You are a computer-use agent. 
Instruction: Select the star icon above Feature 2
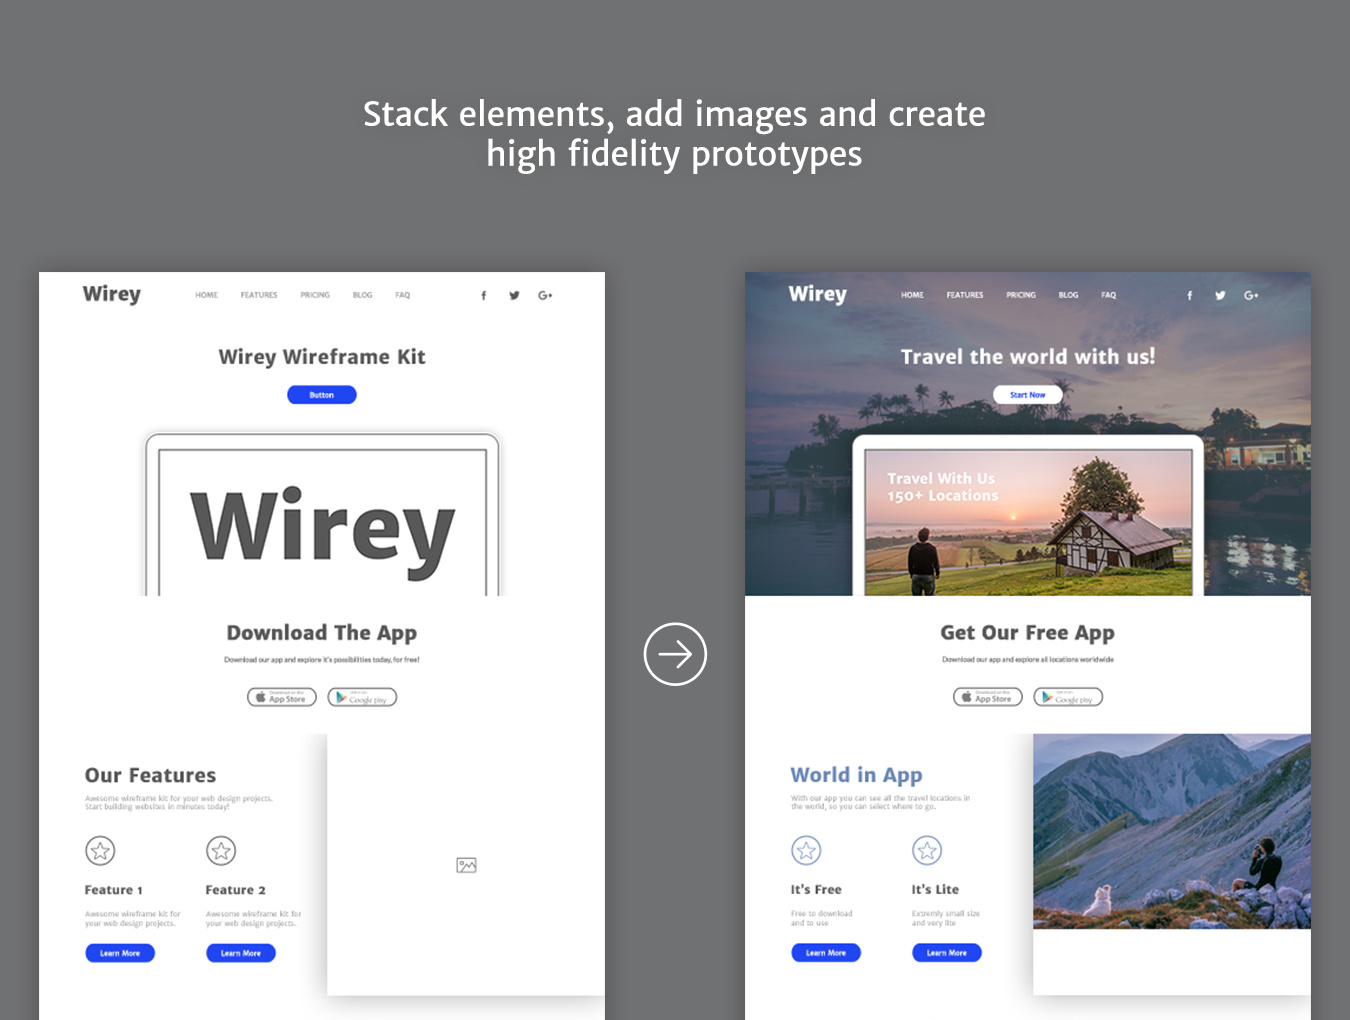point(221,851)
